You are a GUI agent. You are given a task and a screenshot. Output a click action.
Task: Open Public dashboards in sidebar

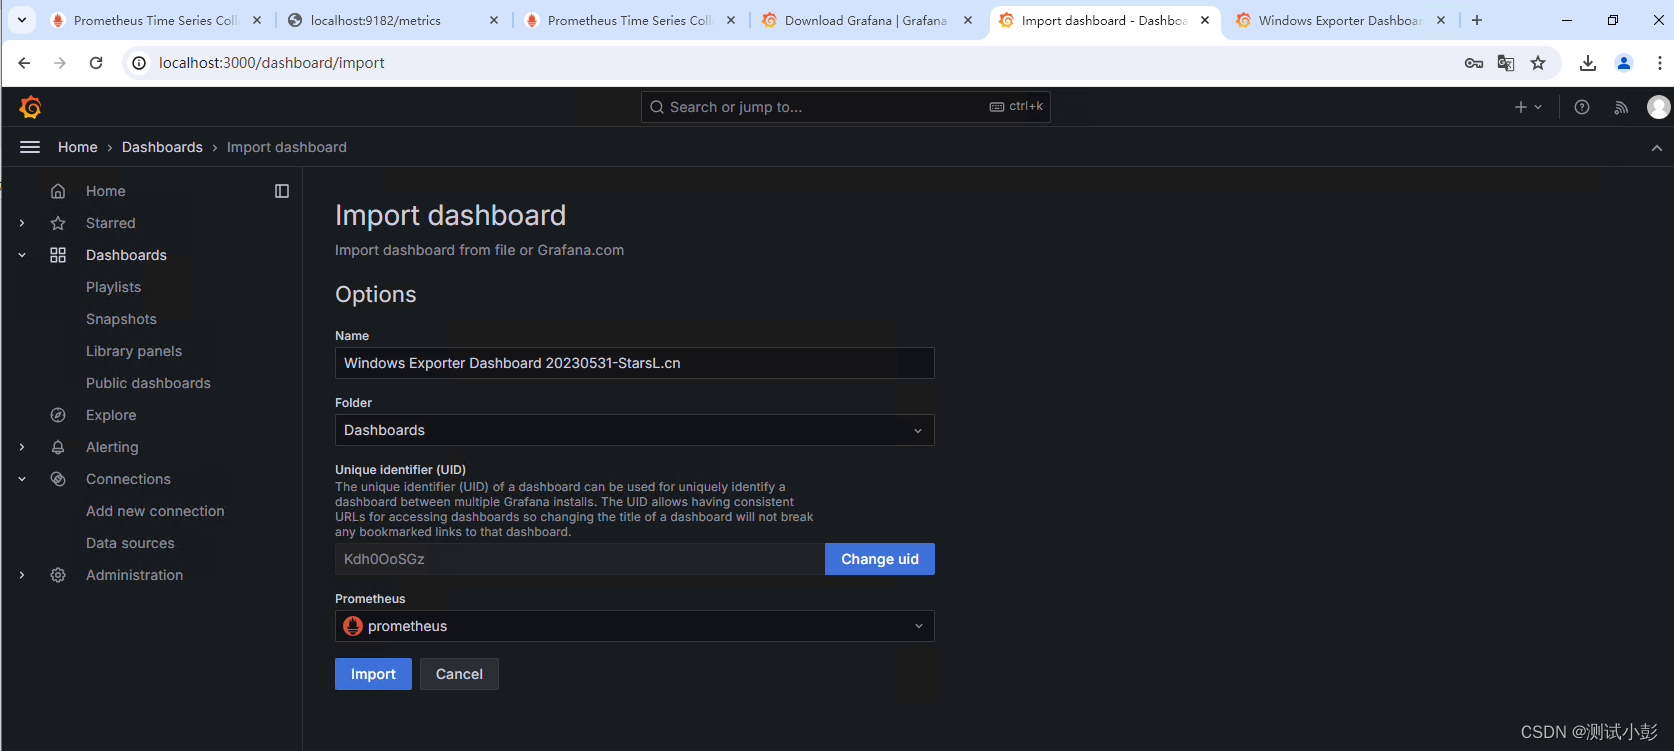point(148,383)
